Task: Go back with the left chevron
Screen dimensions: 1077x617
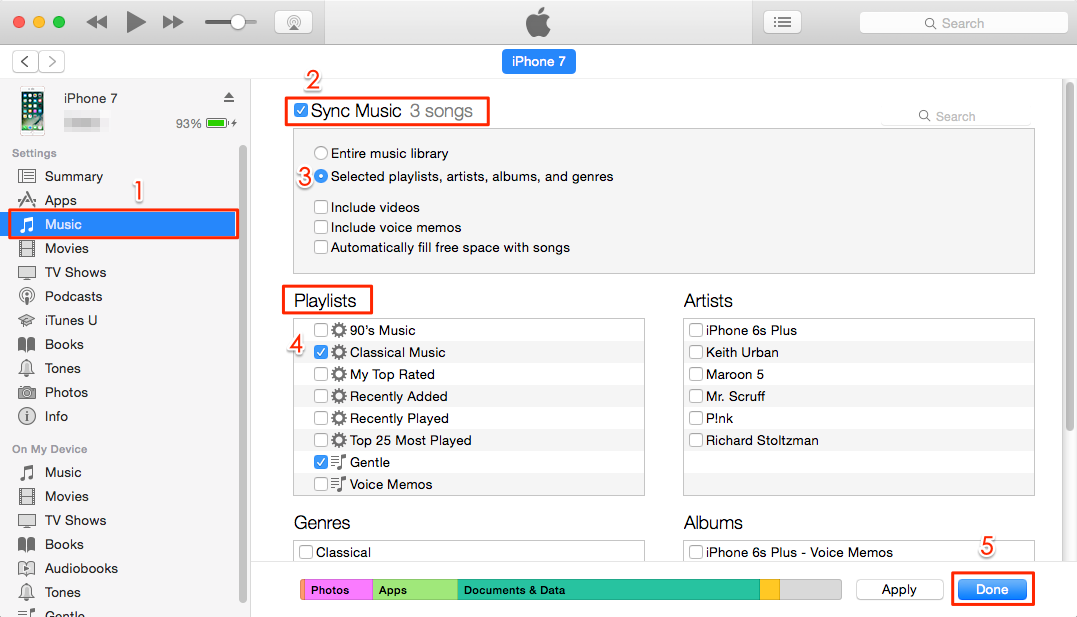Action: [x=25, y=62]
